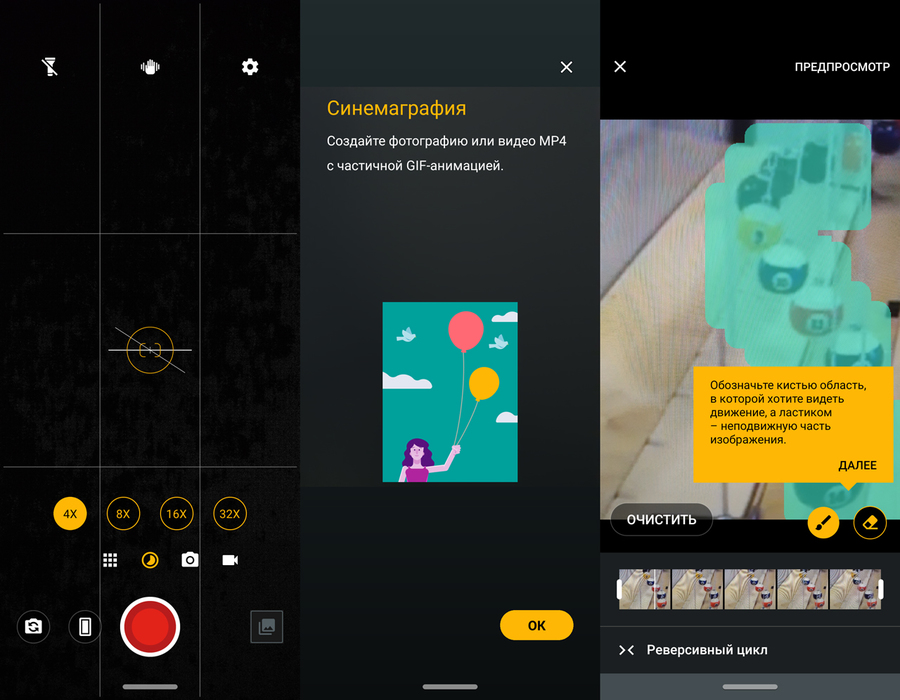Select the third frame in filmstrip

(750, 589)
